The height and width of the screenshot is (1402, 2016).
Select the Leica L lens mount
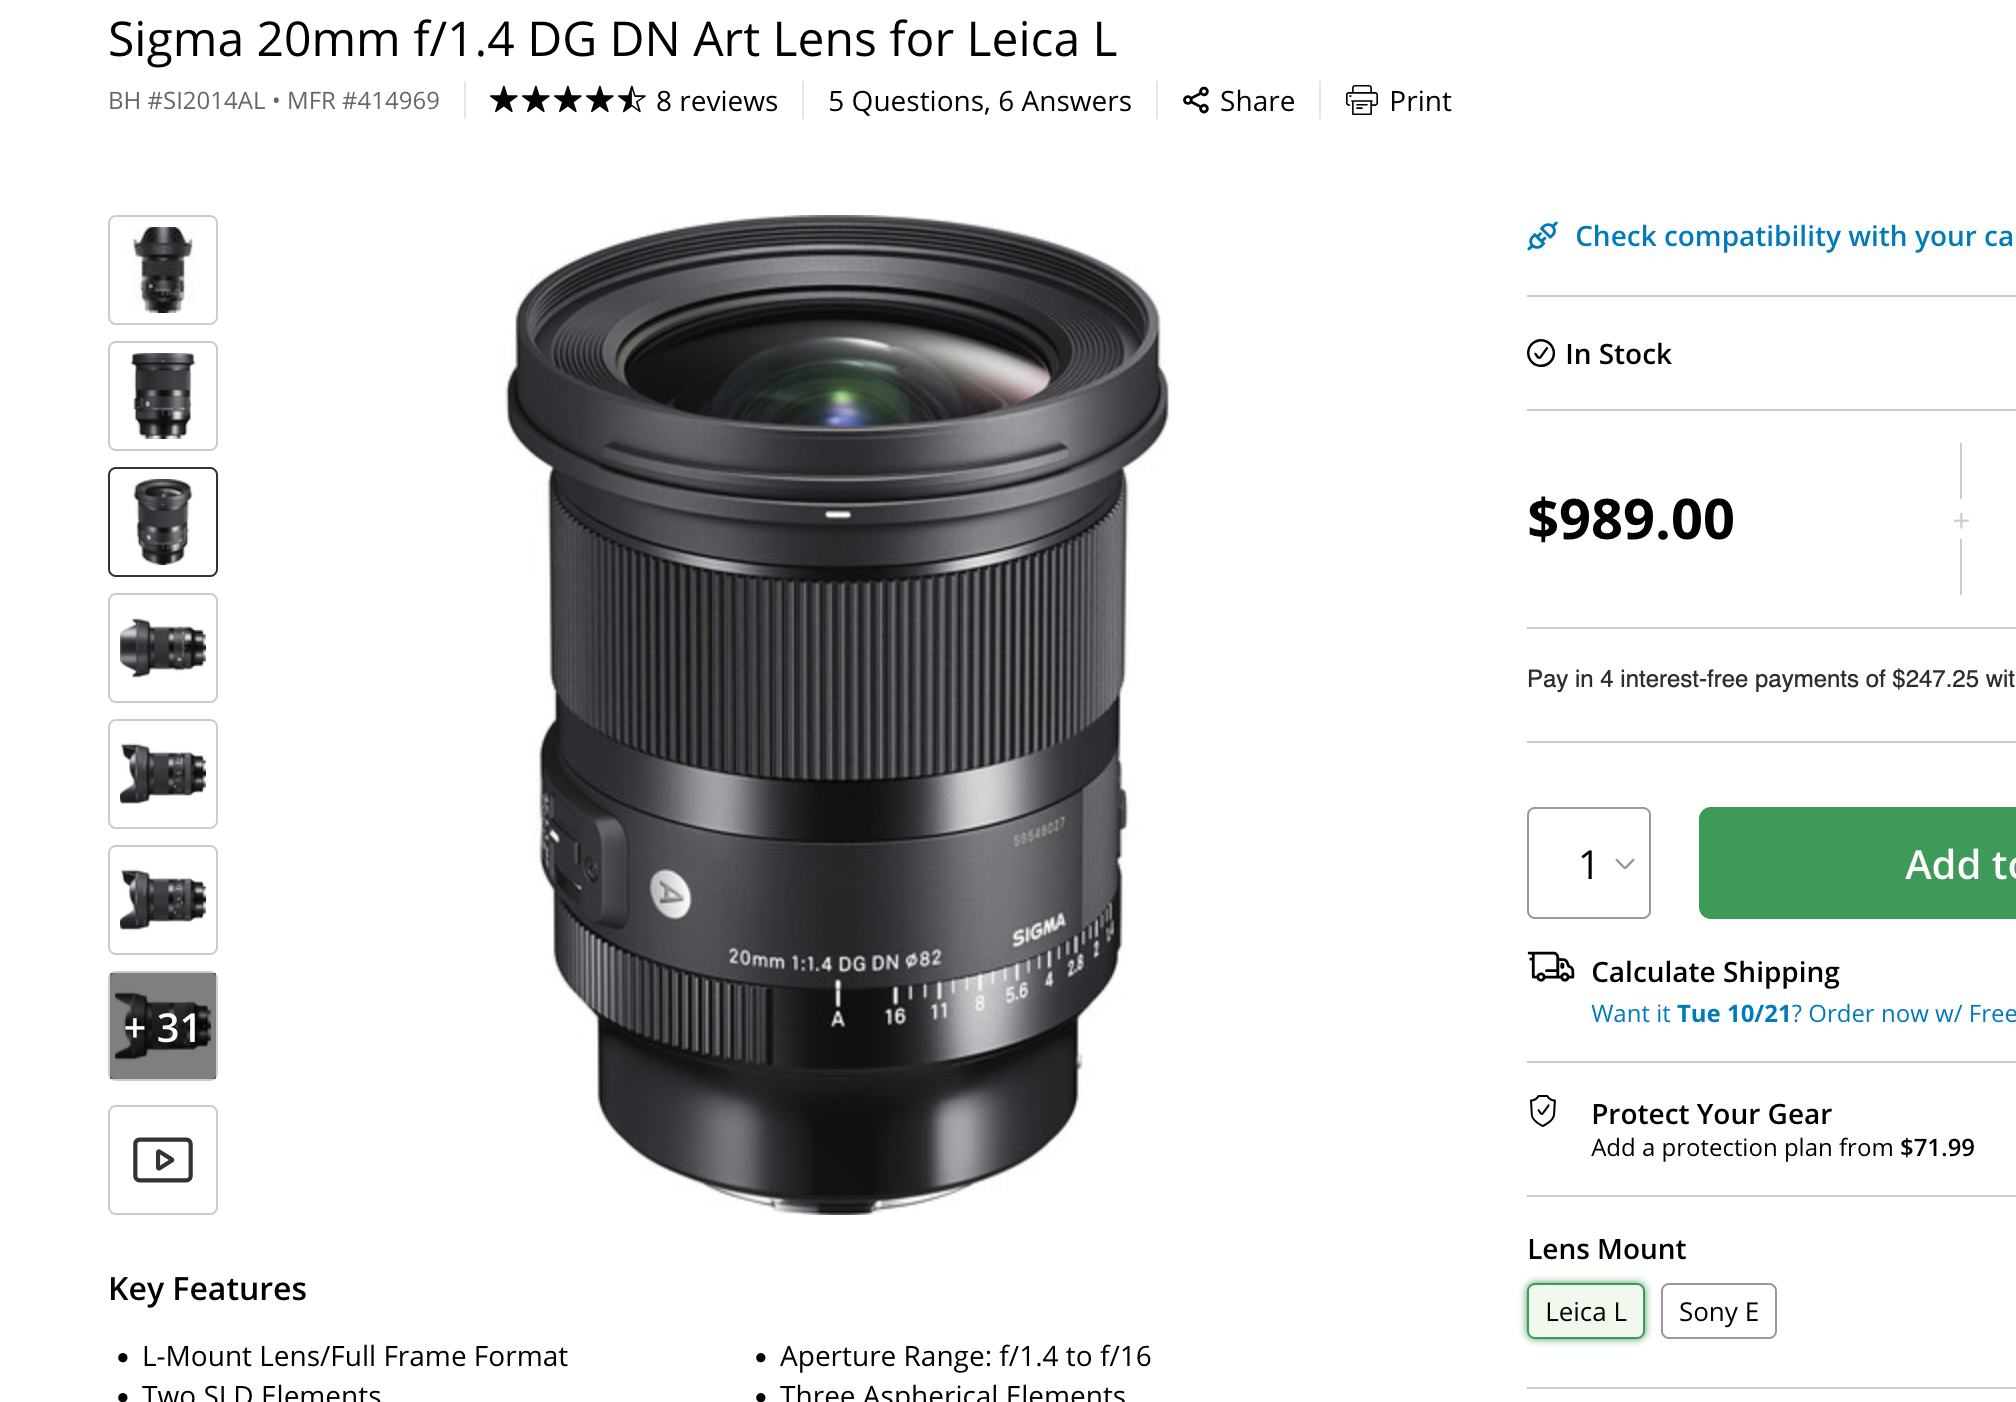pos(1585,1311)
